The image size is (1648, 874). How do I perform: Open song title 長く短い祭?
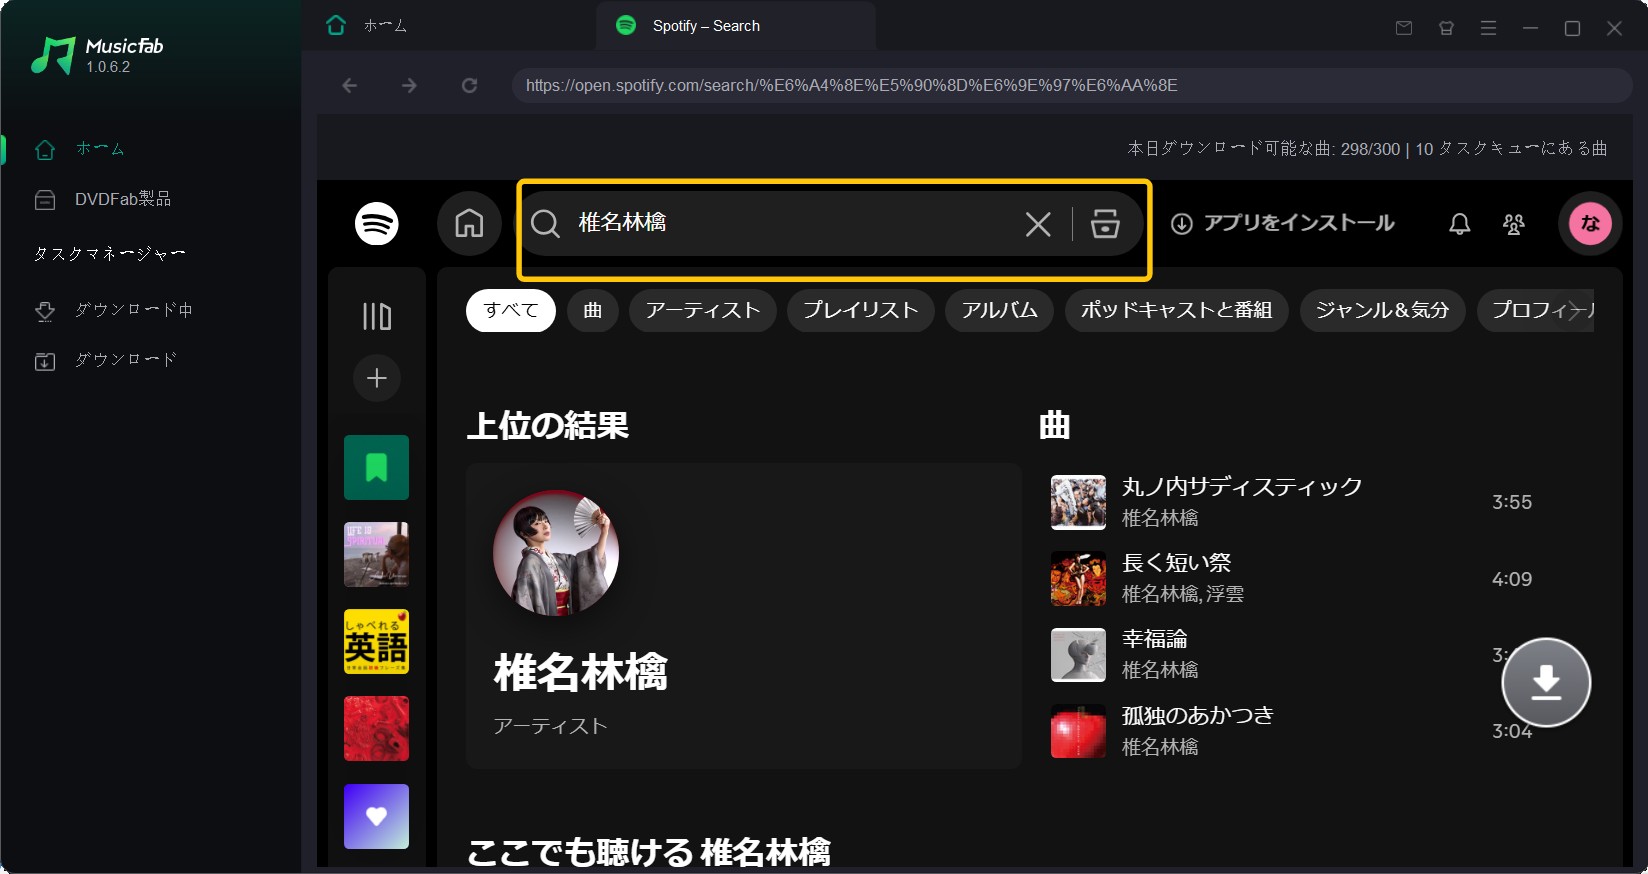click(x=1177, y=563)
